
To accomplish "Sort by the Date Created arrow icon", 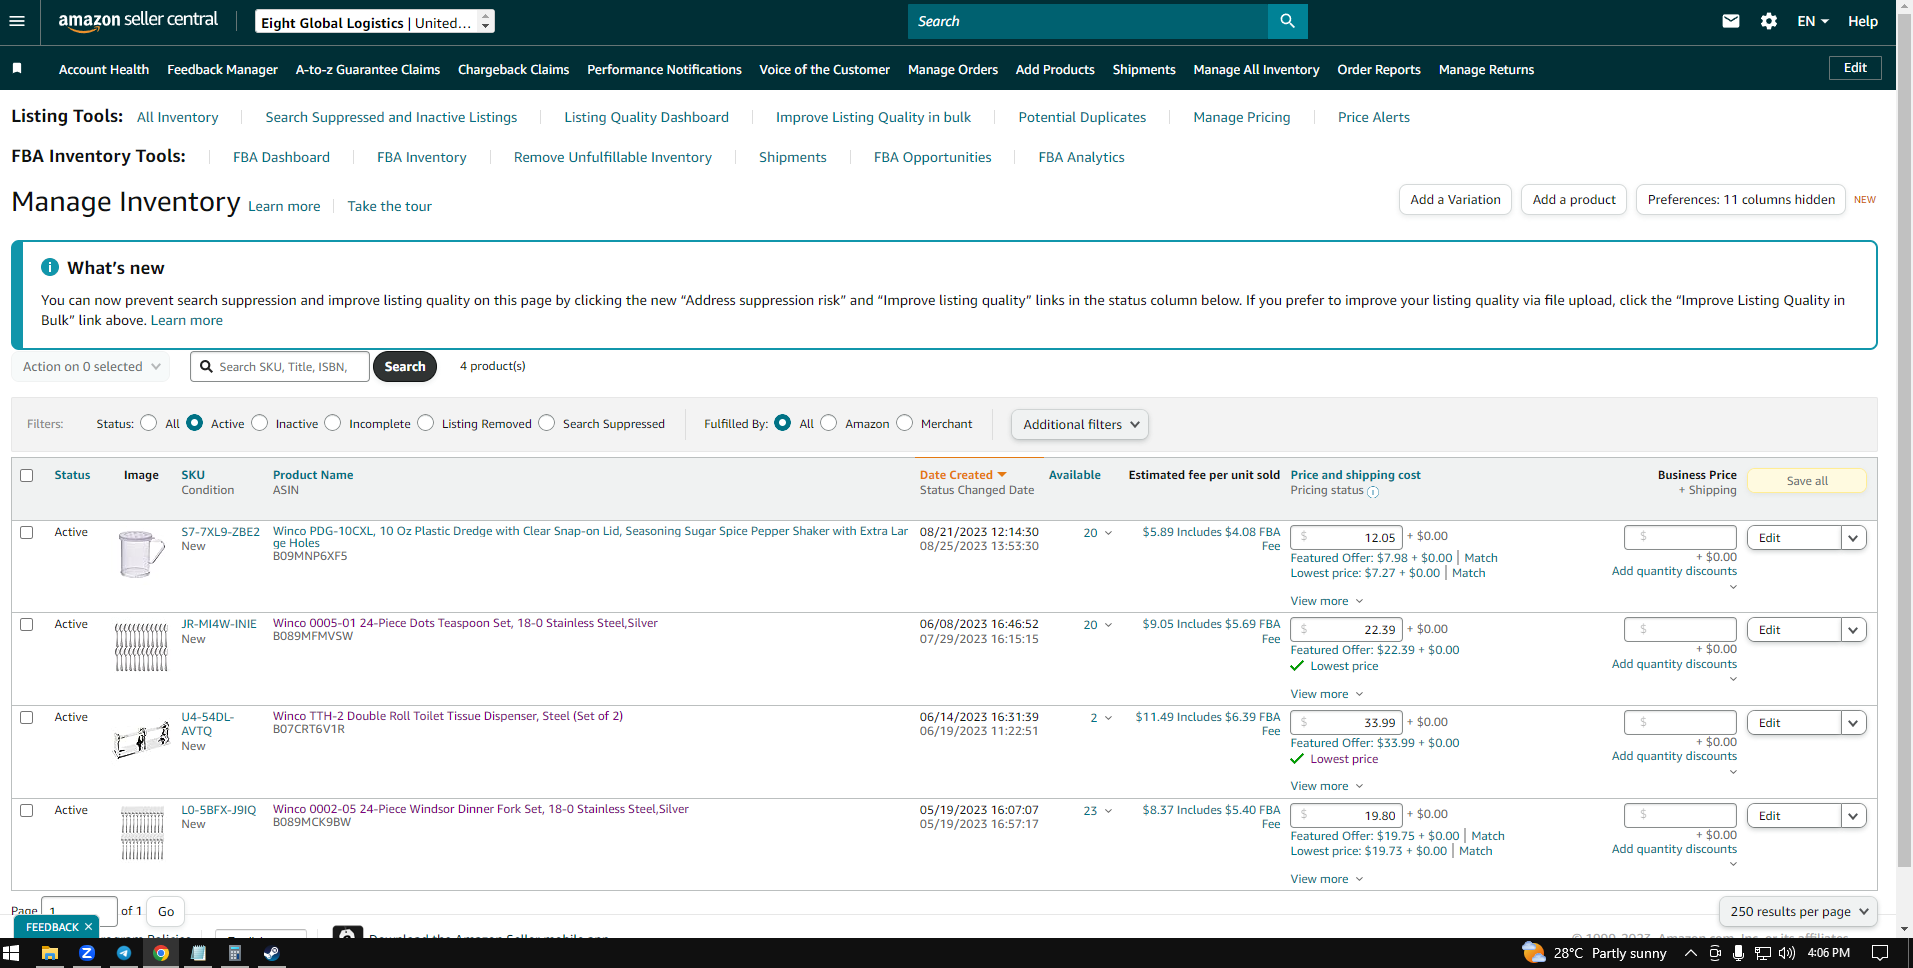I will (x=1002, y=475).
